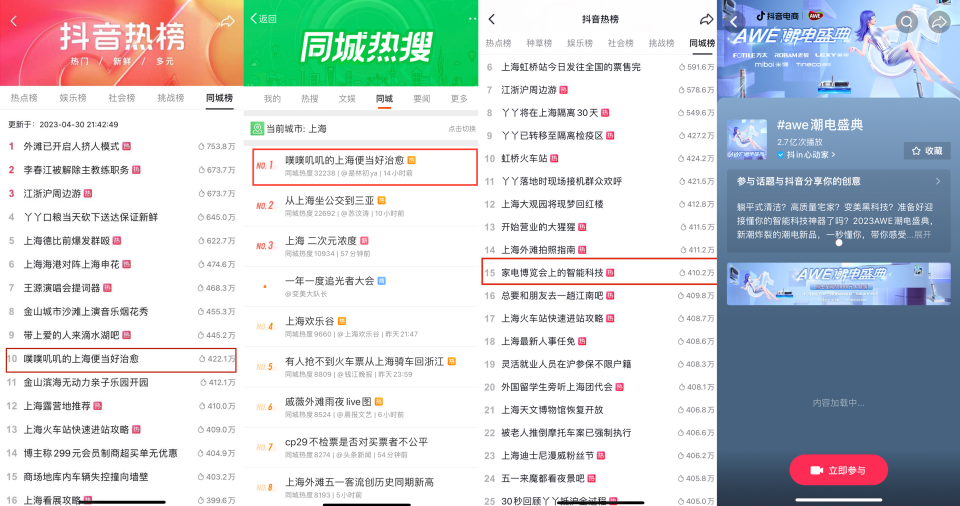The height and width of the screenshot is (506, 960).
Task: Open three-dot menu on 同城热搜 screen
Action: pyautogui.click(x=472, y=19)
